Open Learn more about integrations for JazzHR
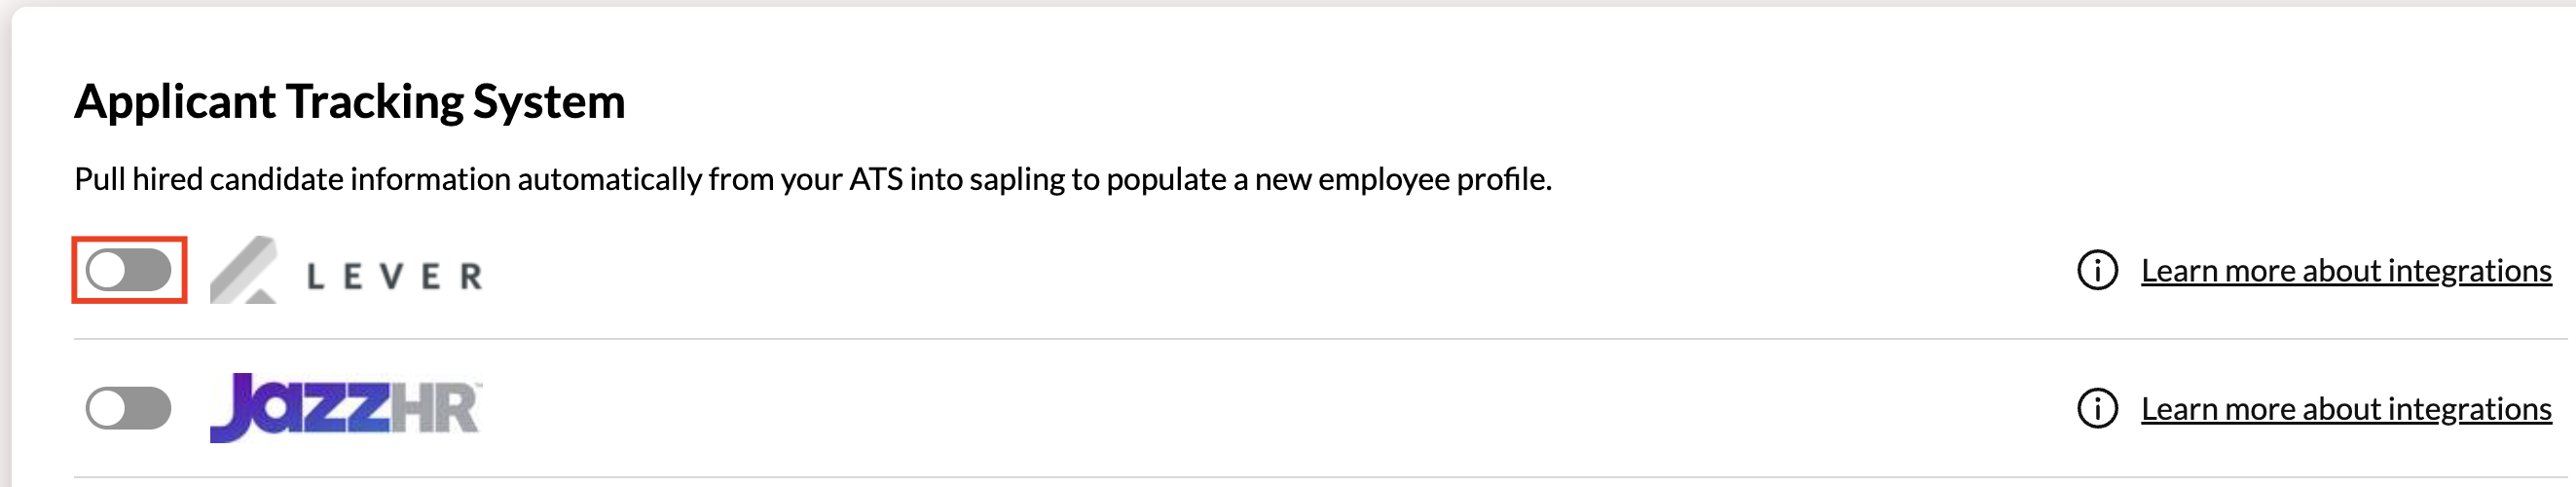This screenshot has height=487, width=2576. click(2346, 408)
